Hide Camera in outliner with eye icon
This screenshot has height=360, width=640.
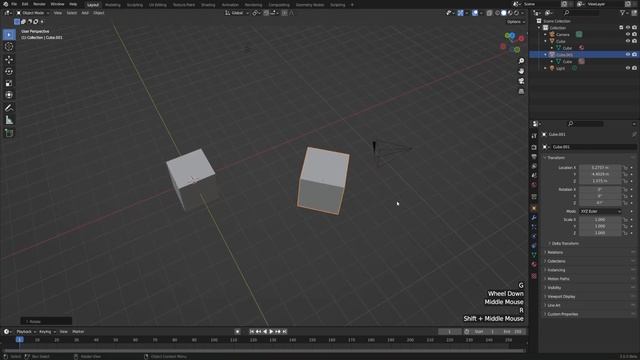(x=628, y=34)
